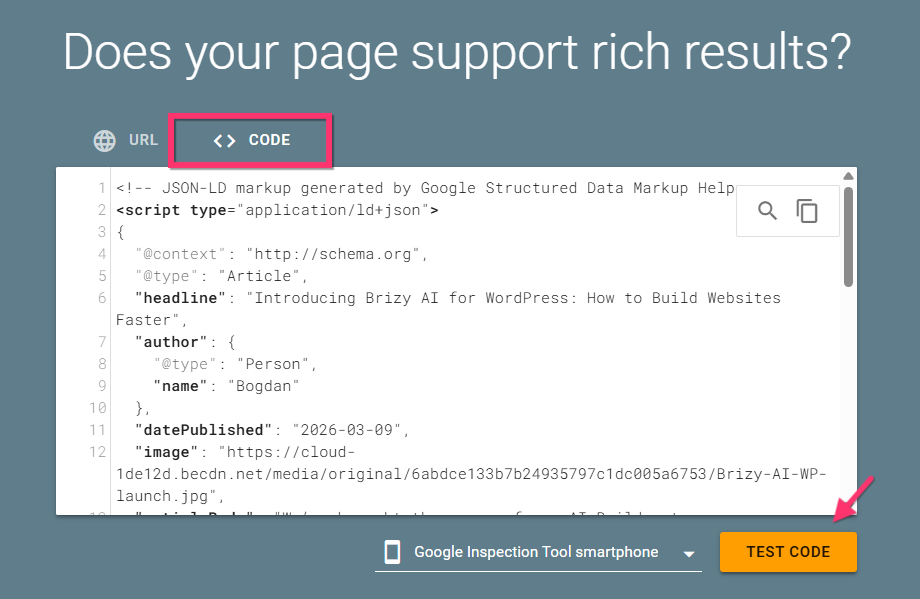Click the "datePublished" key on line 11
This screenshot has width=920, height=599.
click(203, 430)
